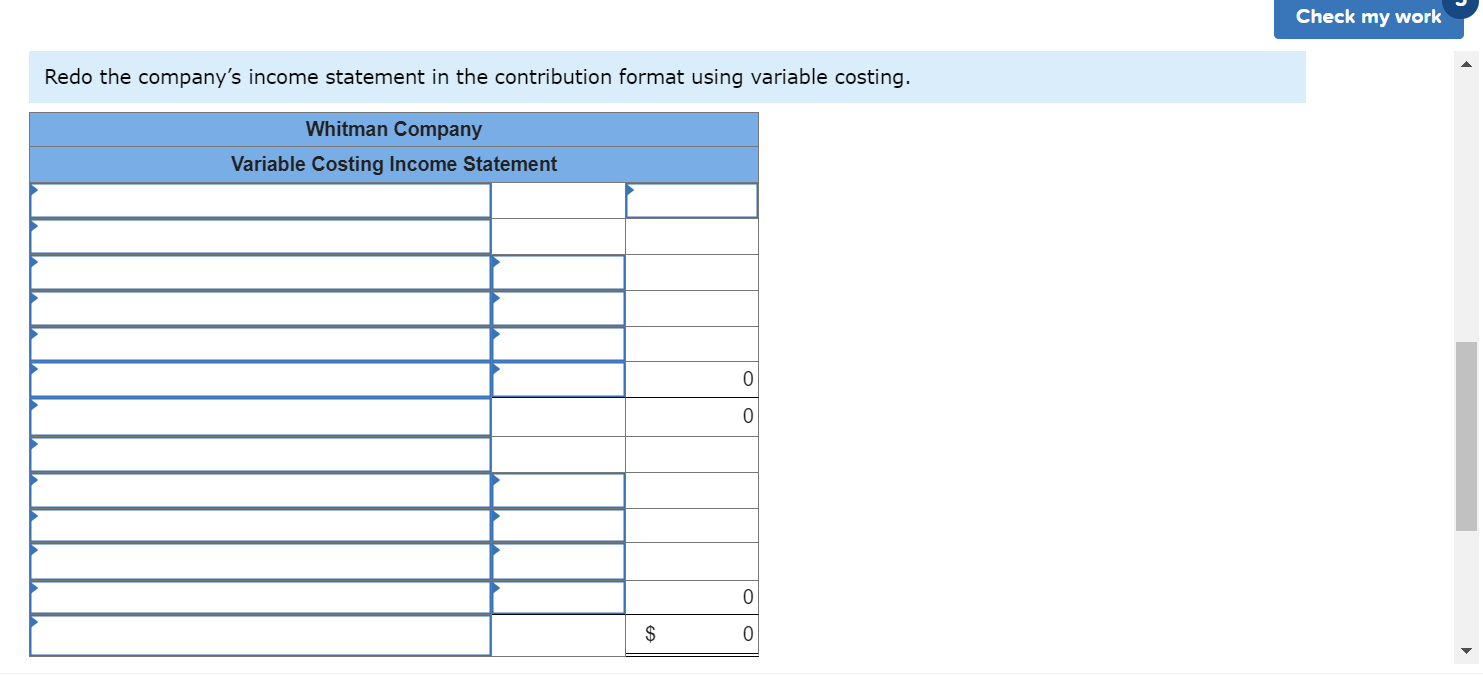
Task: Select the amount field in row four
Action: pyautogui.click(x=557, y=307)
